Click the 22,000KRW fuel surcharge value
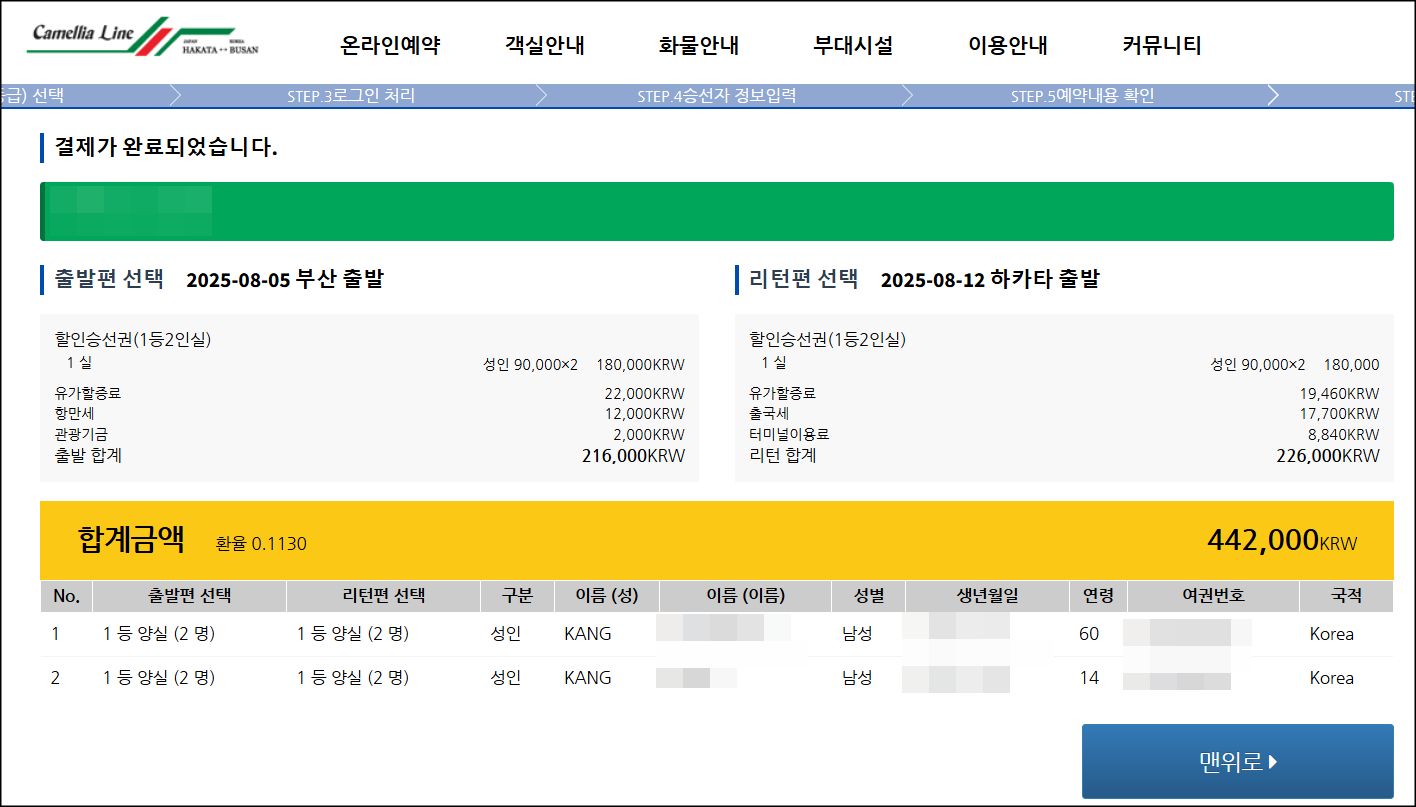This screenshot has height=807, width=1416. point(645,394)
